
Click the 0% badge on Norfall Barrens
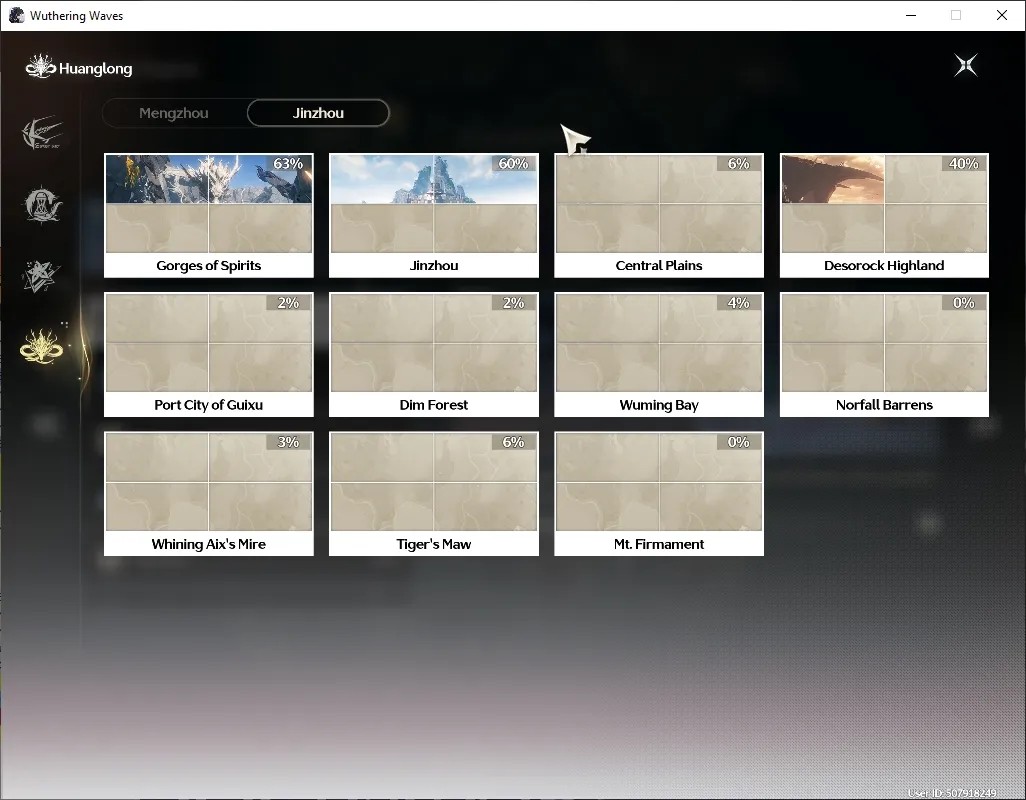click(964, 303)
